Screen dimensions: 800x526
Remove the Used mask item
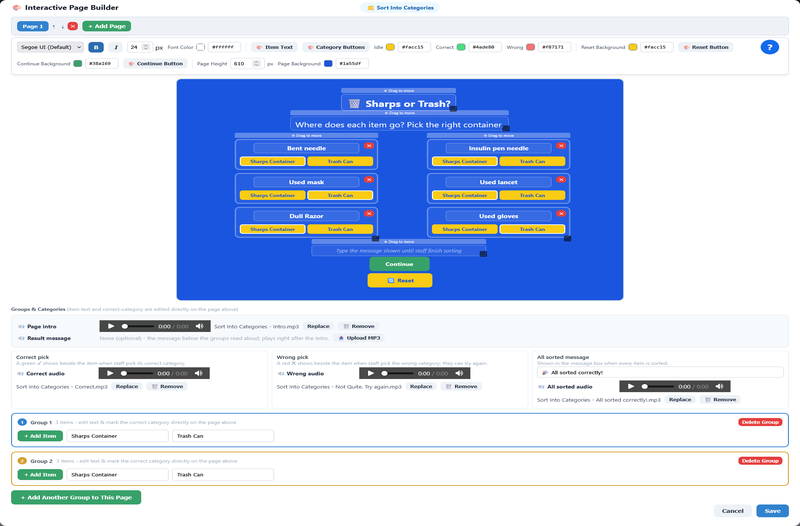369,180
